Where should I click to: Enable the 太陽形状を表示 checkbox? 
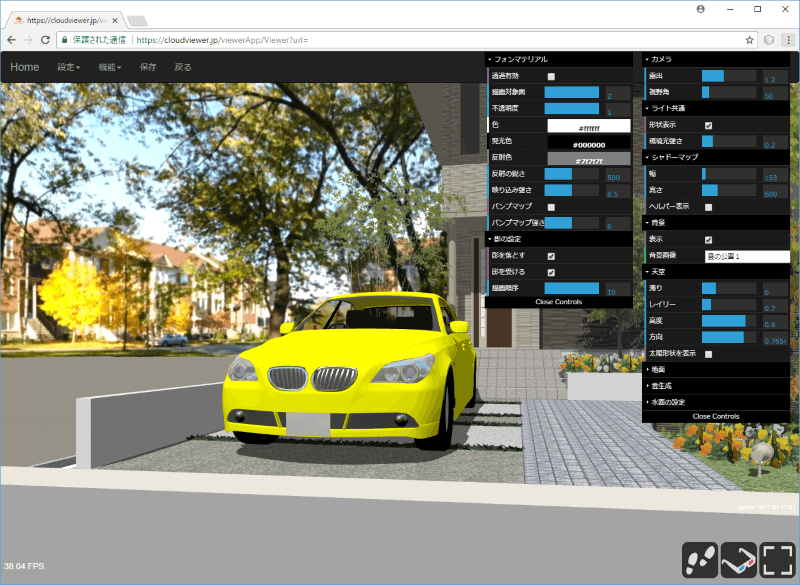pos(708,354)
